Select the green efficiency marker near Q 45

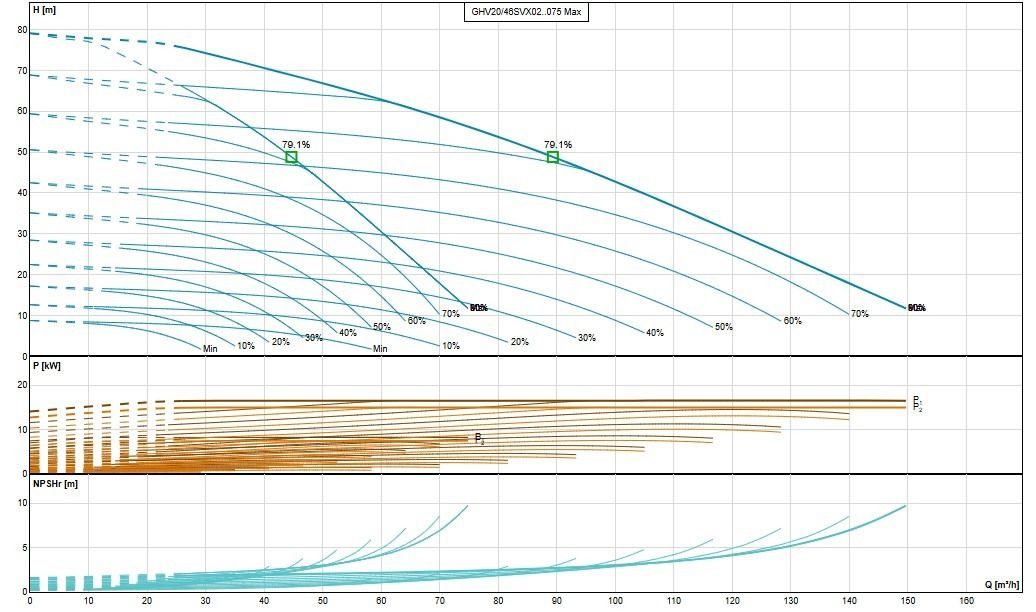(x=291, y=157)
